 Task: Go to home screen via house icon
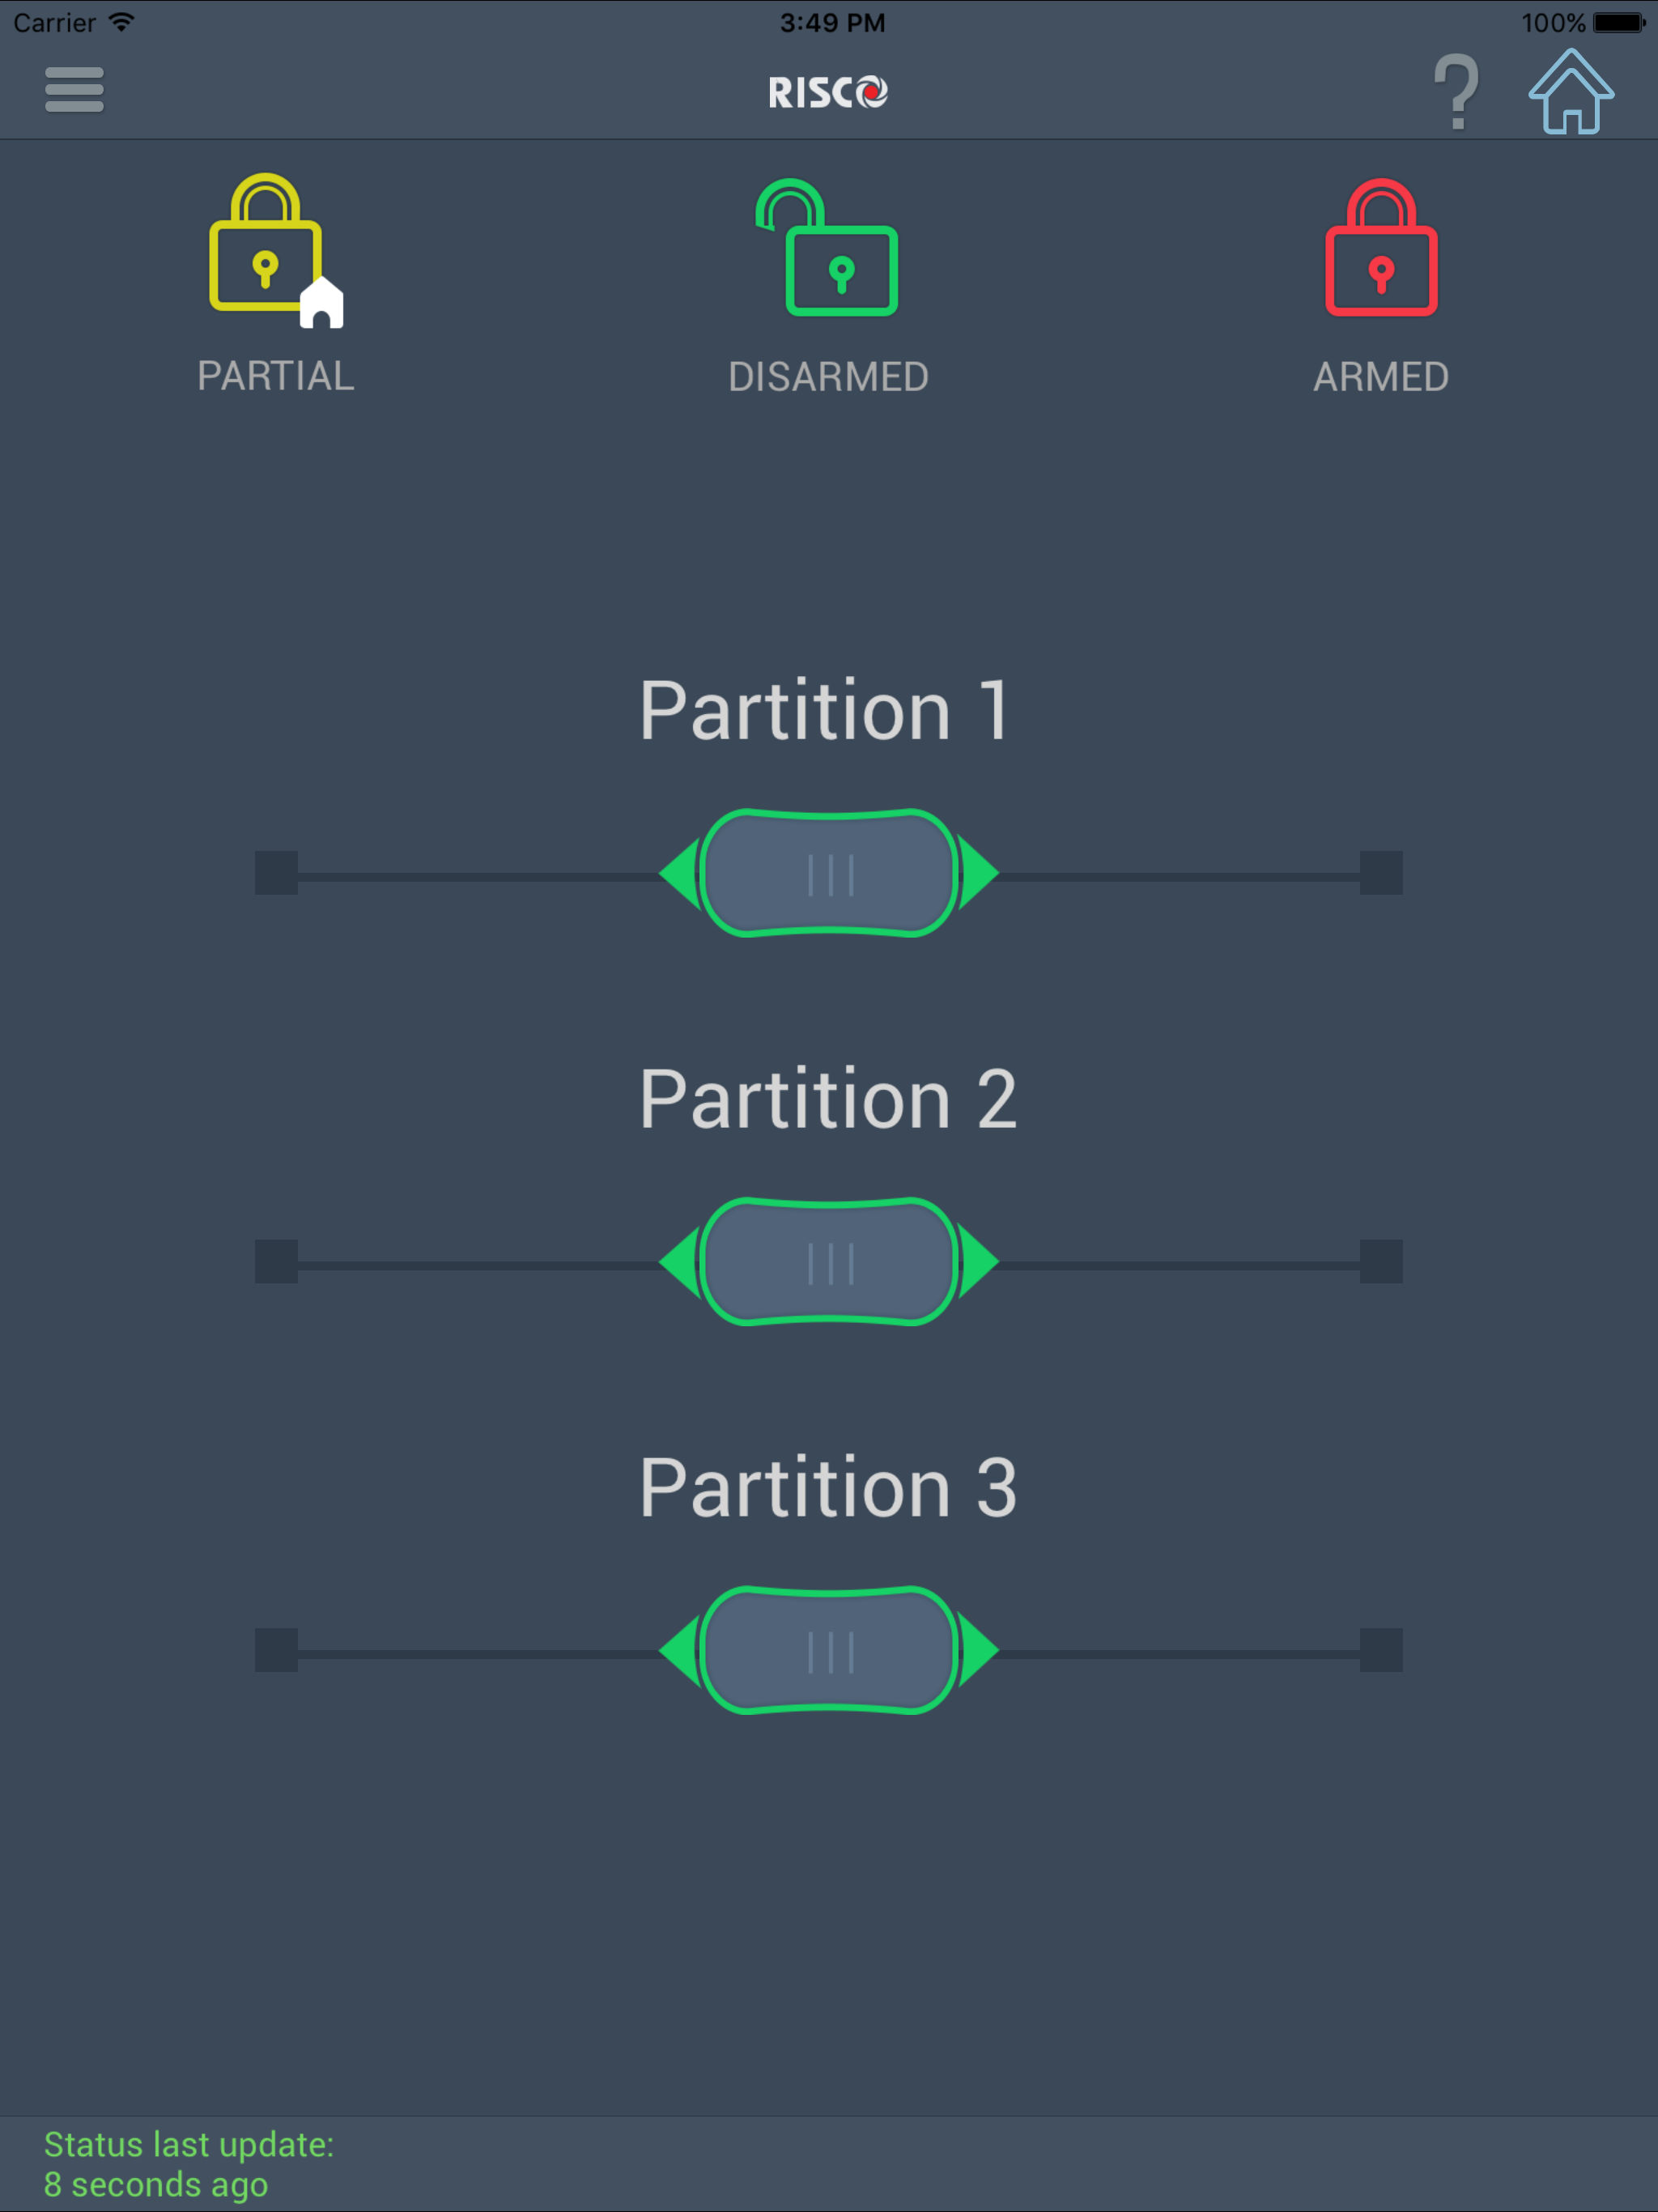pyautogui.click(x=1570, y=92)
